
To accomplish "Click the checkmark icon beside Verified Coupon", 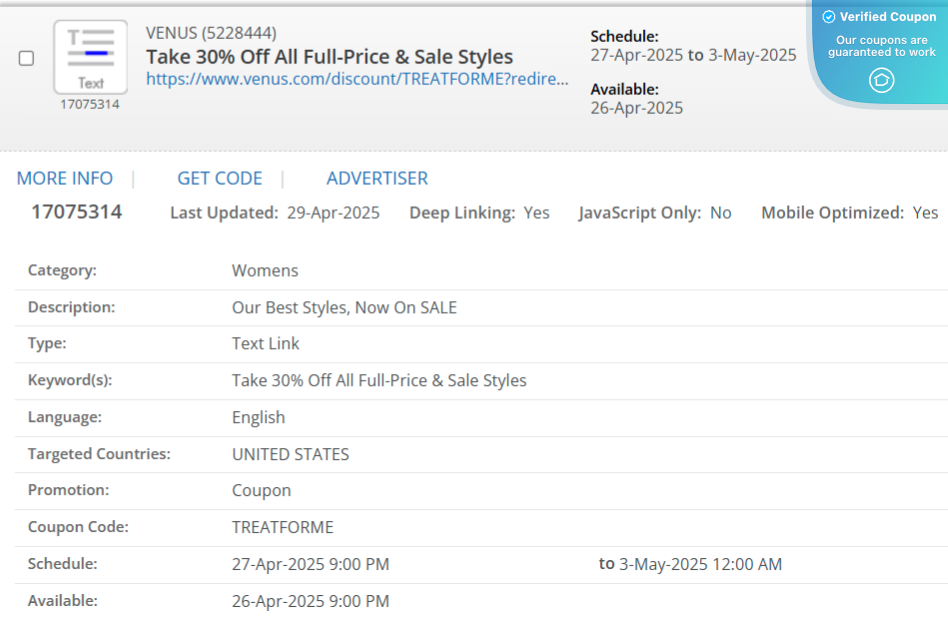I will (x=828, y=17).
